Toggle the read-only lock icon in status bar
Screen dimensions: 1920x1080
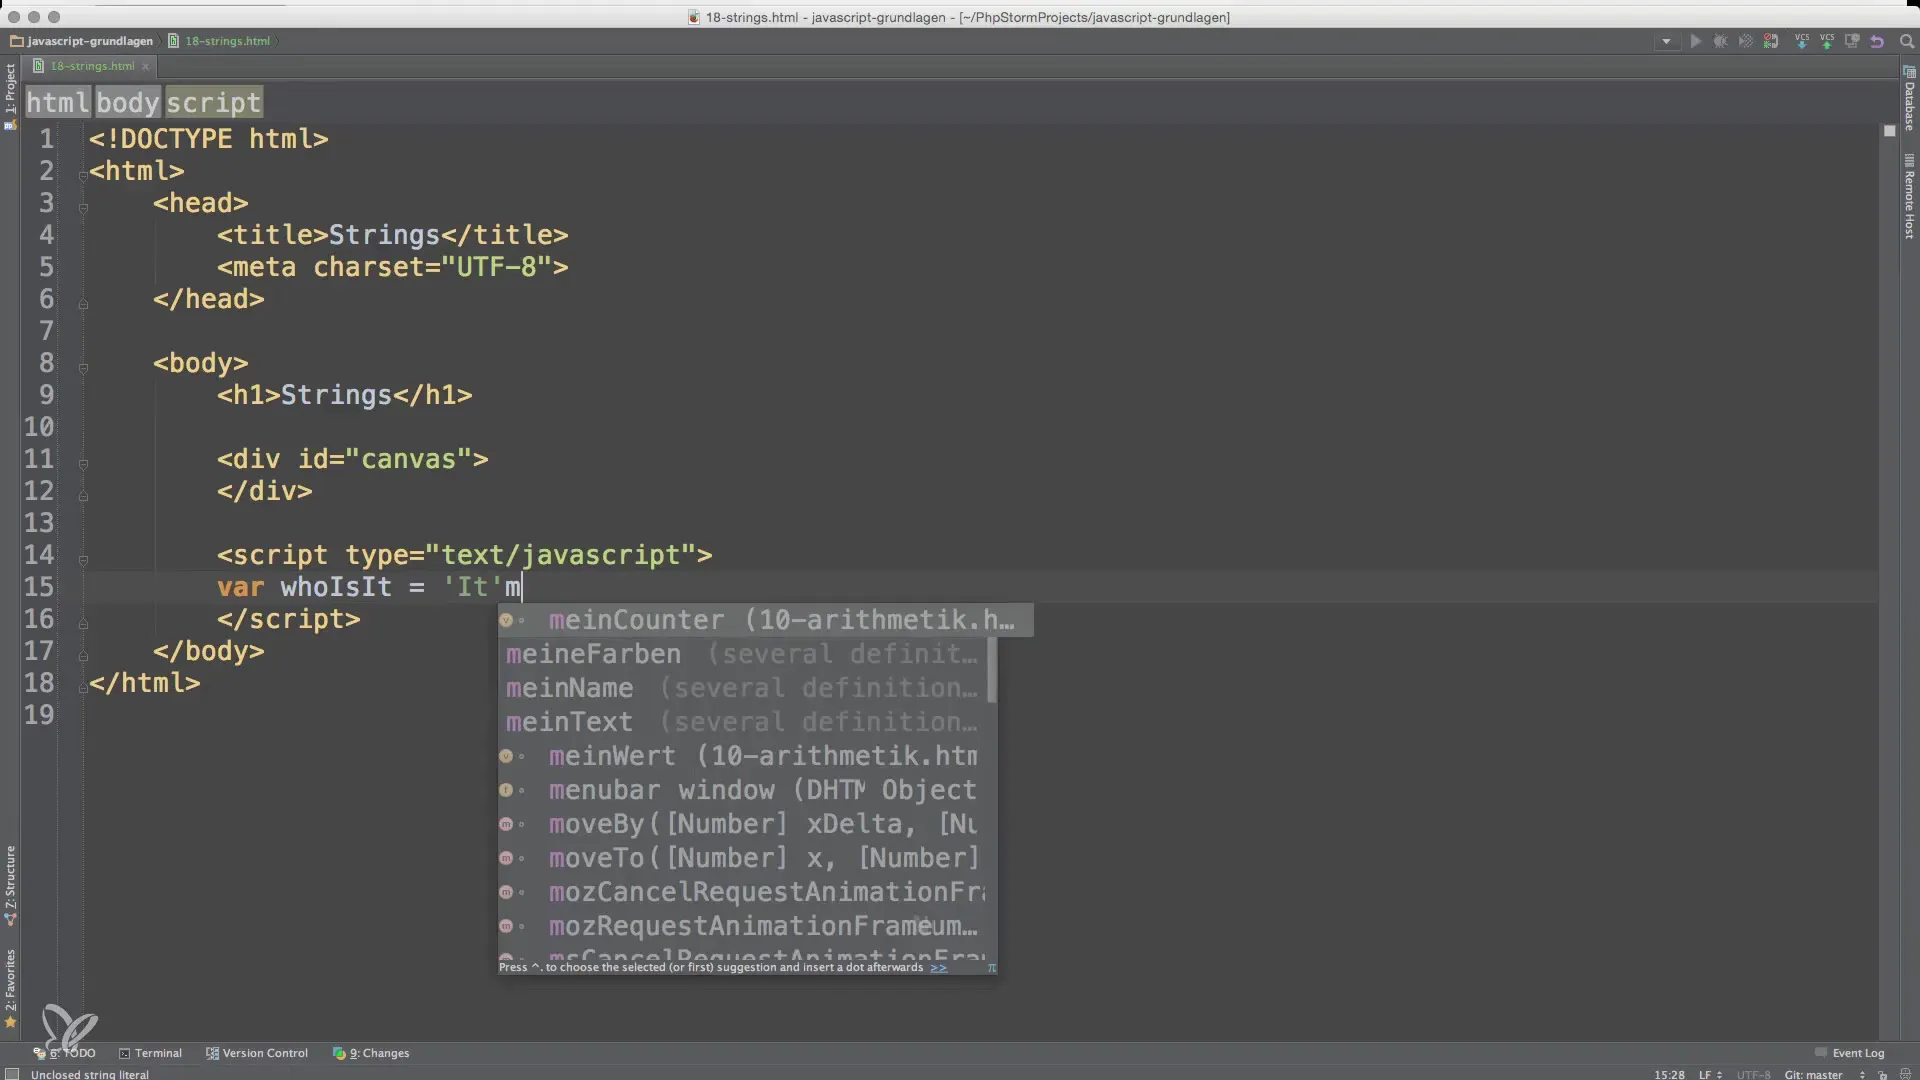[1882, 1075]
